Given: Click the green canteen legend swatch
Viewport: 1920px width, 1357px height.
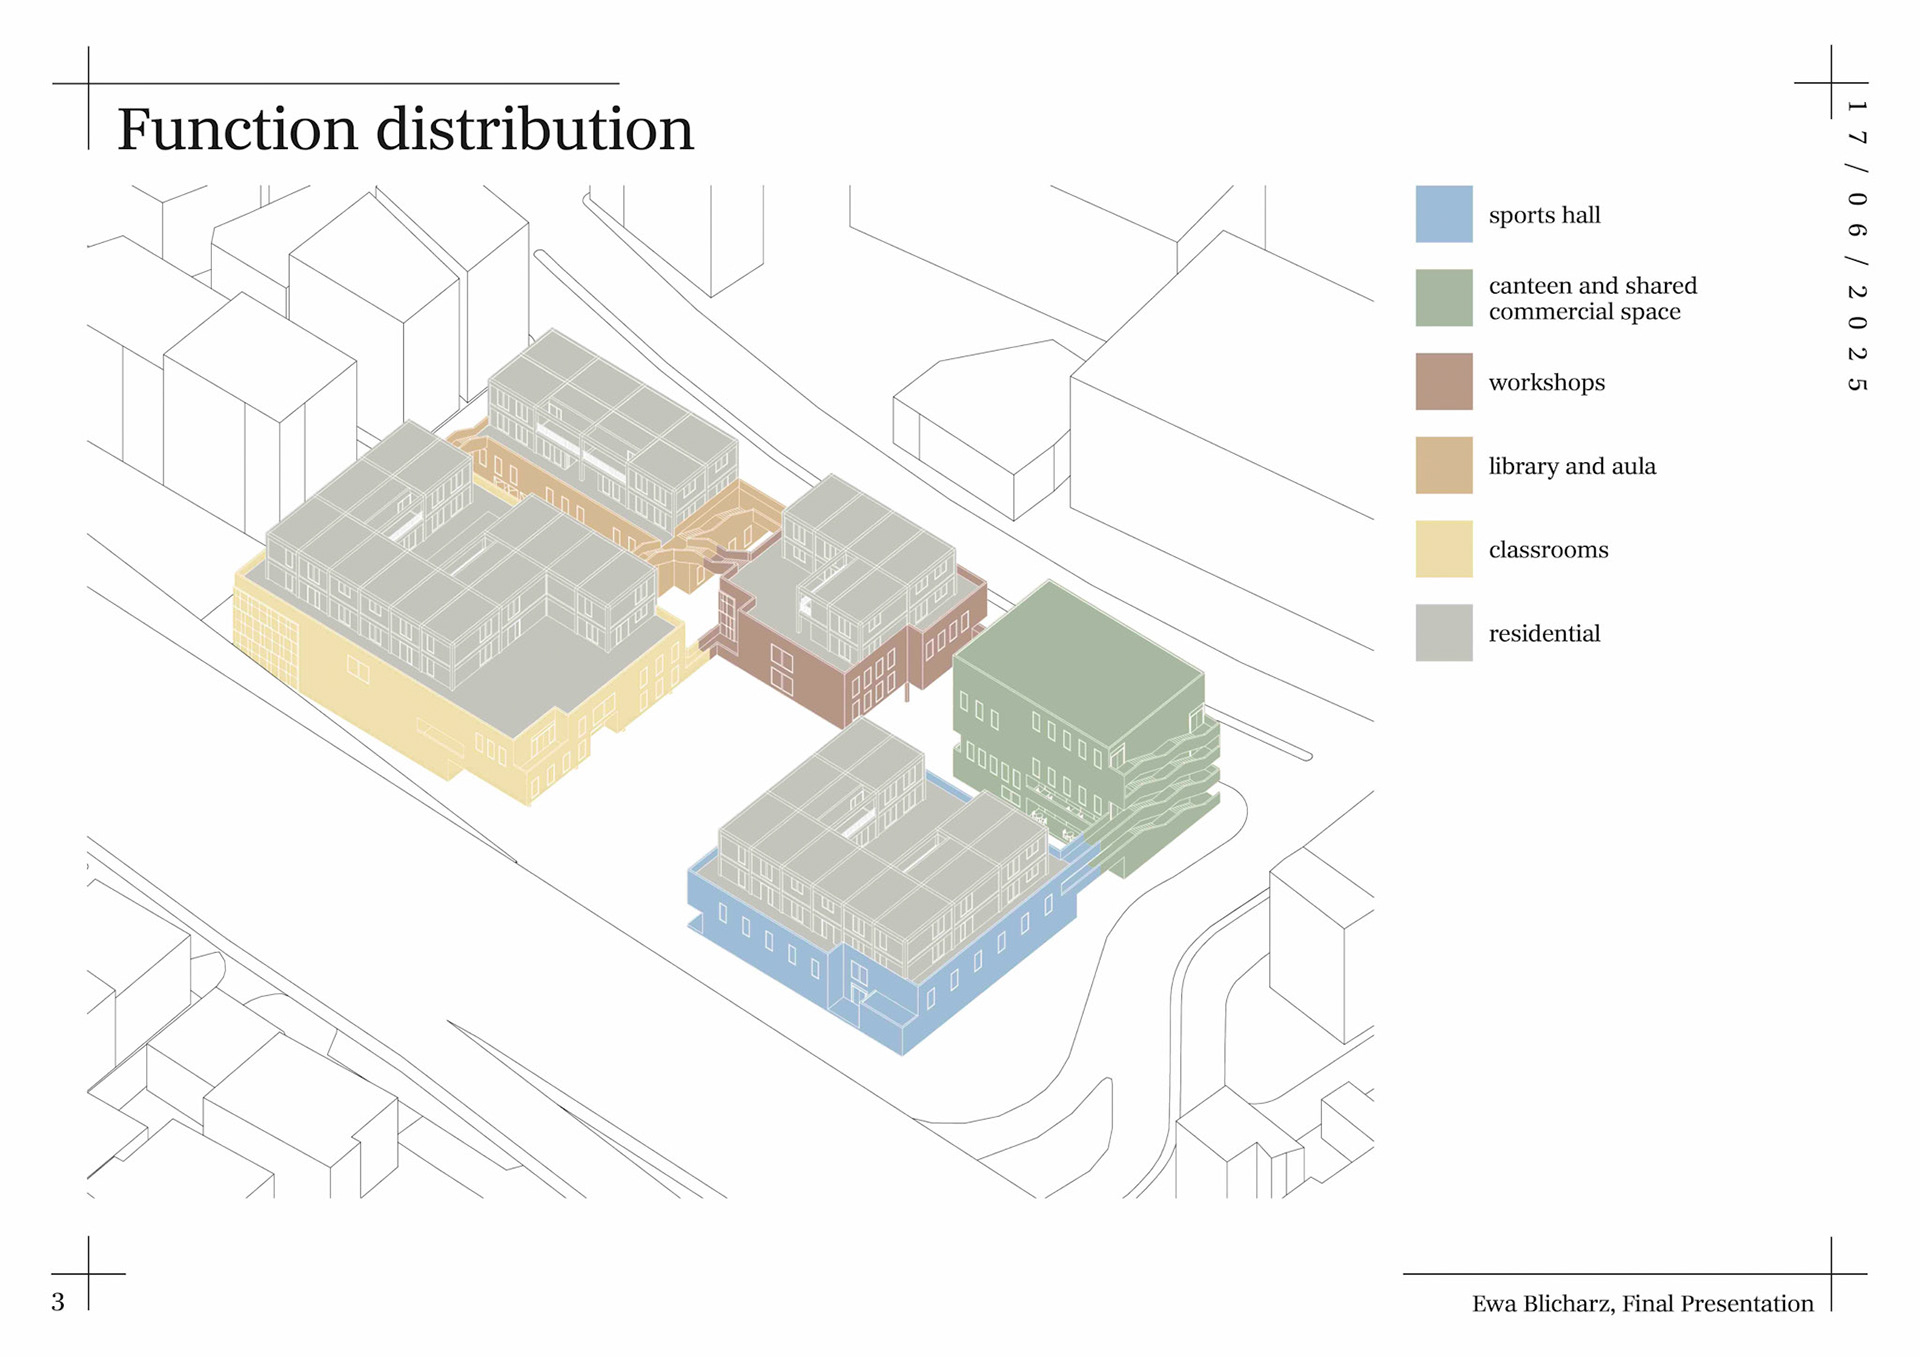Looking at the screenshot, I should coord(1443,298).
